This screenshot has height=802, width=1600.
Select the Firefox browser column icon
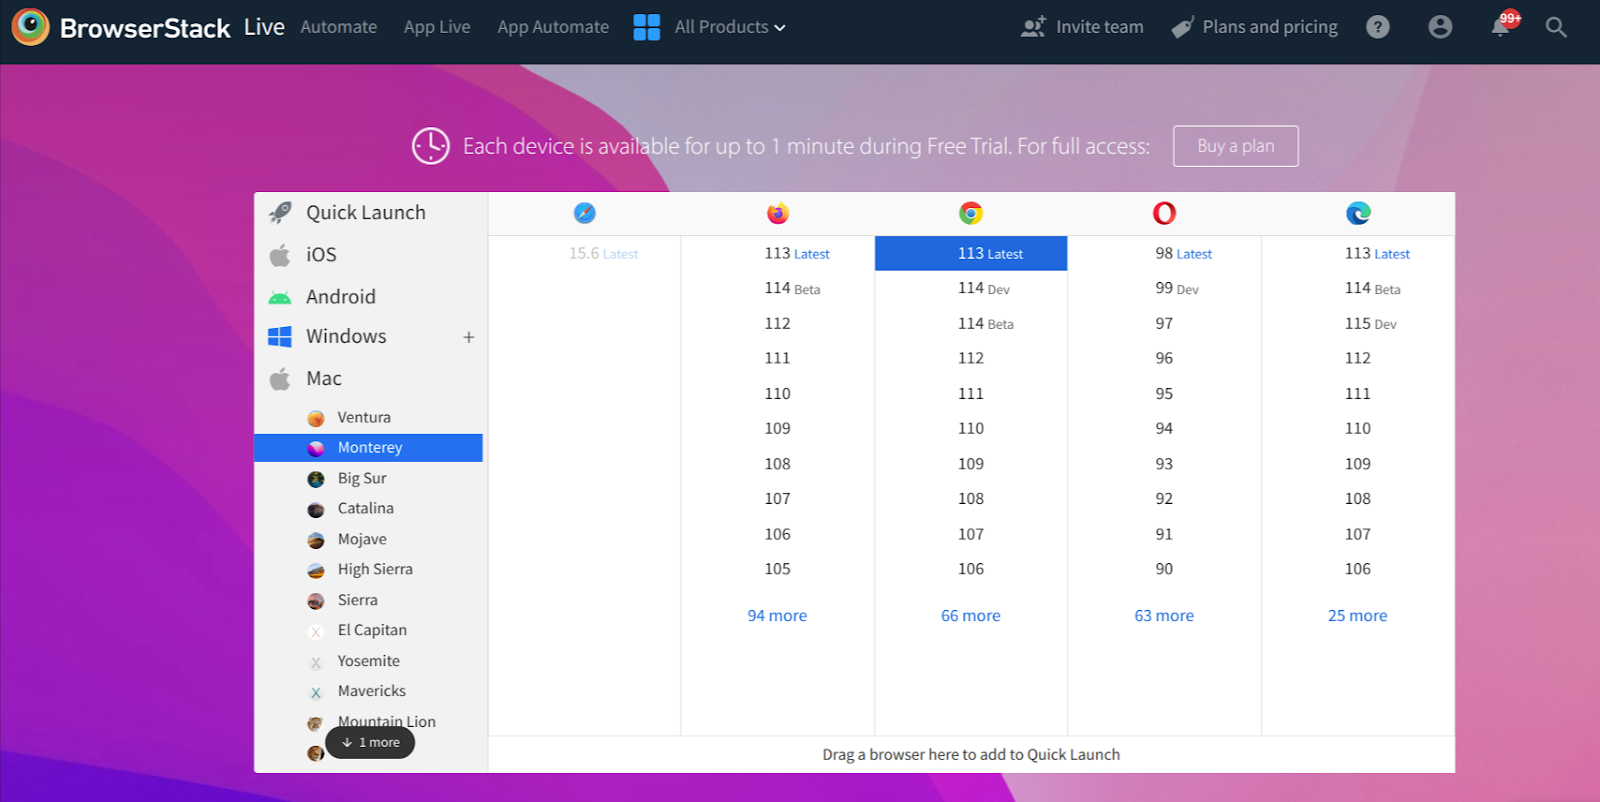tap(778, 213)
